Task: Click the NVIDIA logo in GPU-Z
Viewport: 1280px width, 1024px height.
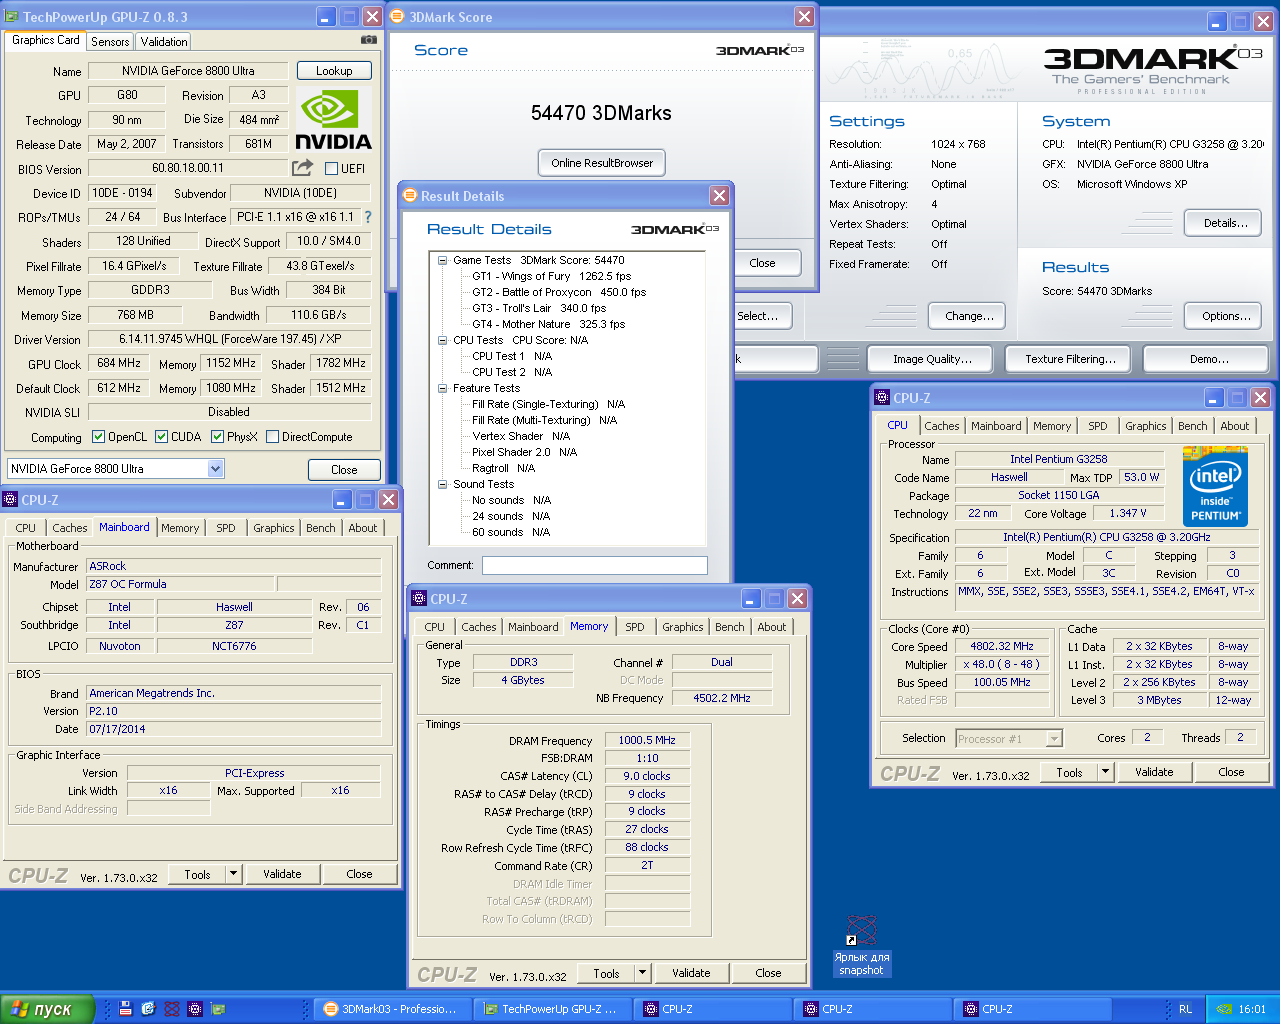Action: (x=334, y=119)
